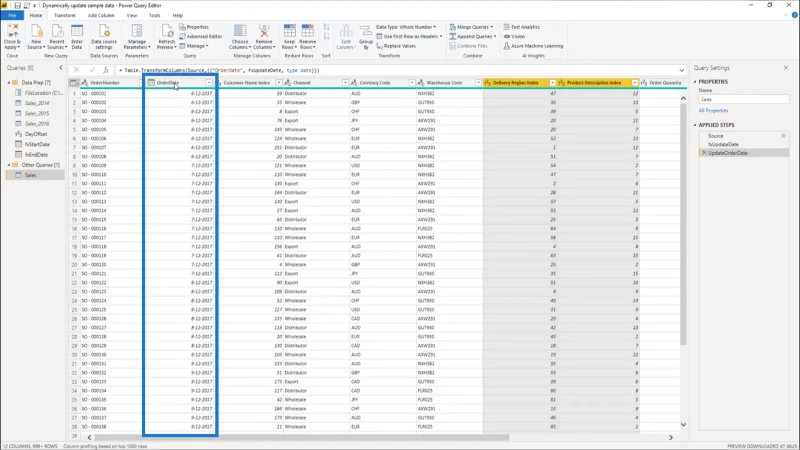Switch to the Help tab
Image resolution: width=800 pixels, height=450 pixels.
[178, 15]
